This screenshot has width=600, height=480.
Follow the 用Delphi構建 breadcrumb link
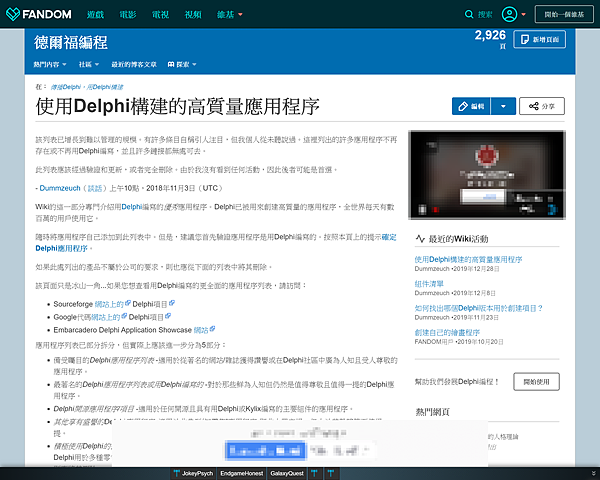click(x=105, y=87)
